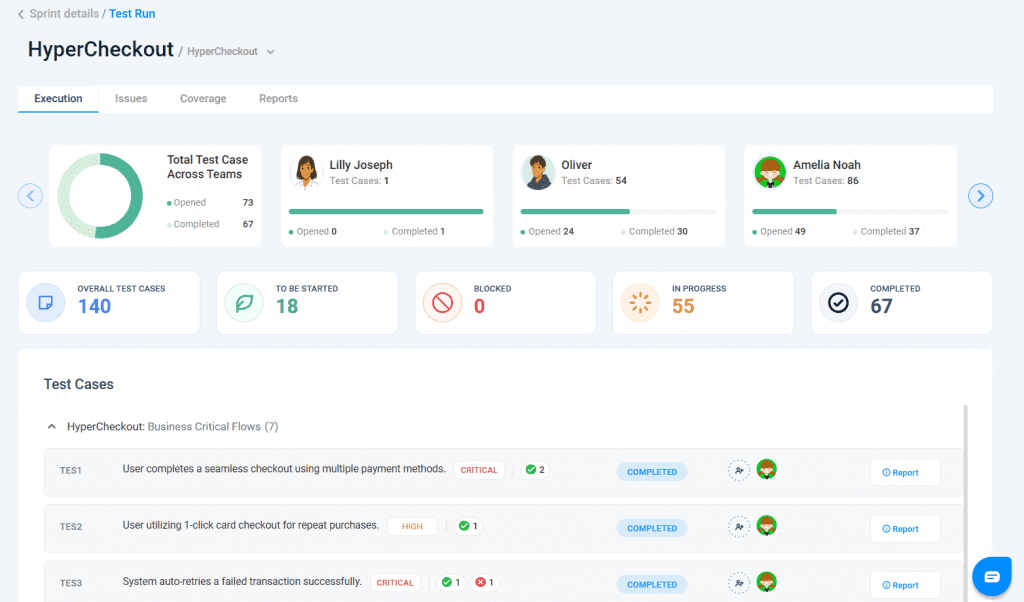The image size is (1024, 602).
Task: Click the assign user icon on TES1 row
Action: tap(738, 471)
